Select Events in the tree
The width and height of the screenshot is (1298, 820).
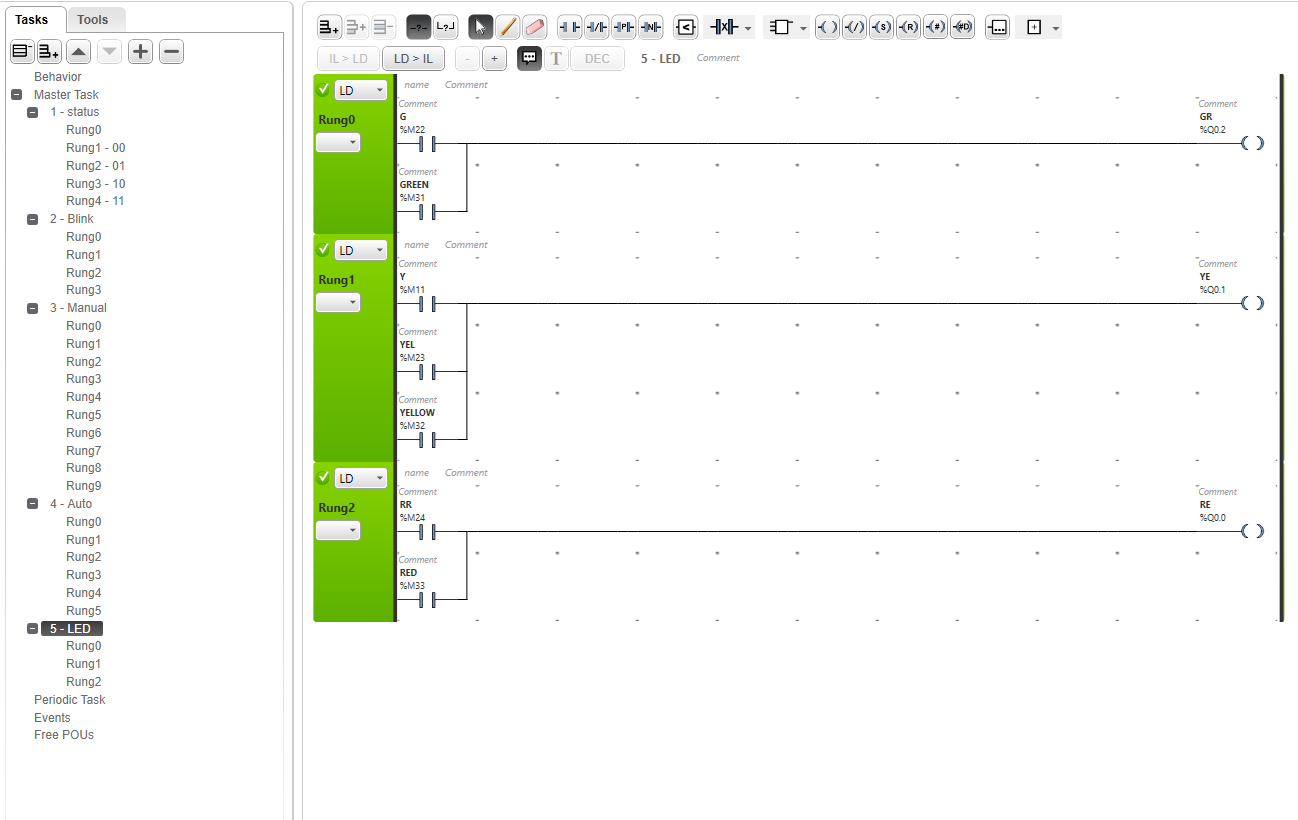tap(52, 718)
